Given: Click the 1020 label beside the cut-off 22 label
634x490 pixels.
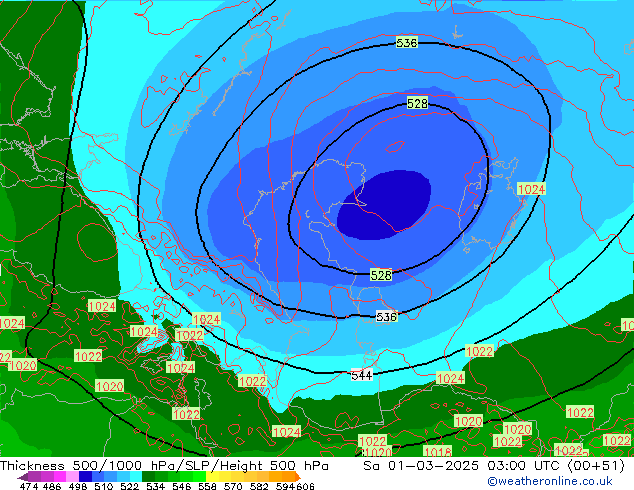Looking at the screenshot, I should [23, 365].
